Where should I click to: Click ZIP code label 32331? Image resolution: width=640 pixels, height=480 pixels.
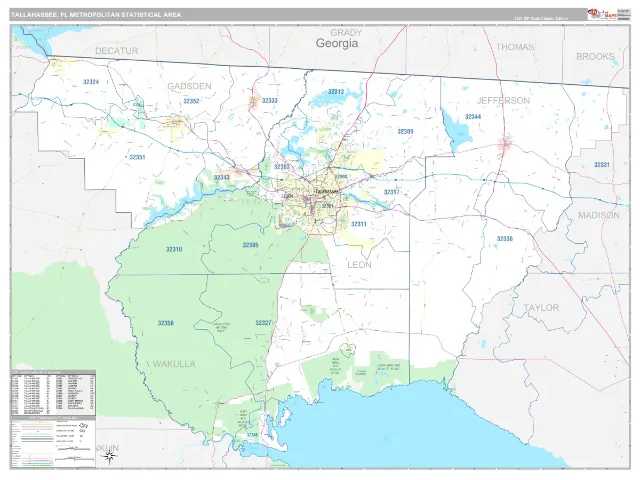click(x=602, y=165)
